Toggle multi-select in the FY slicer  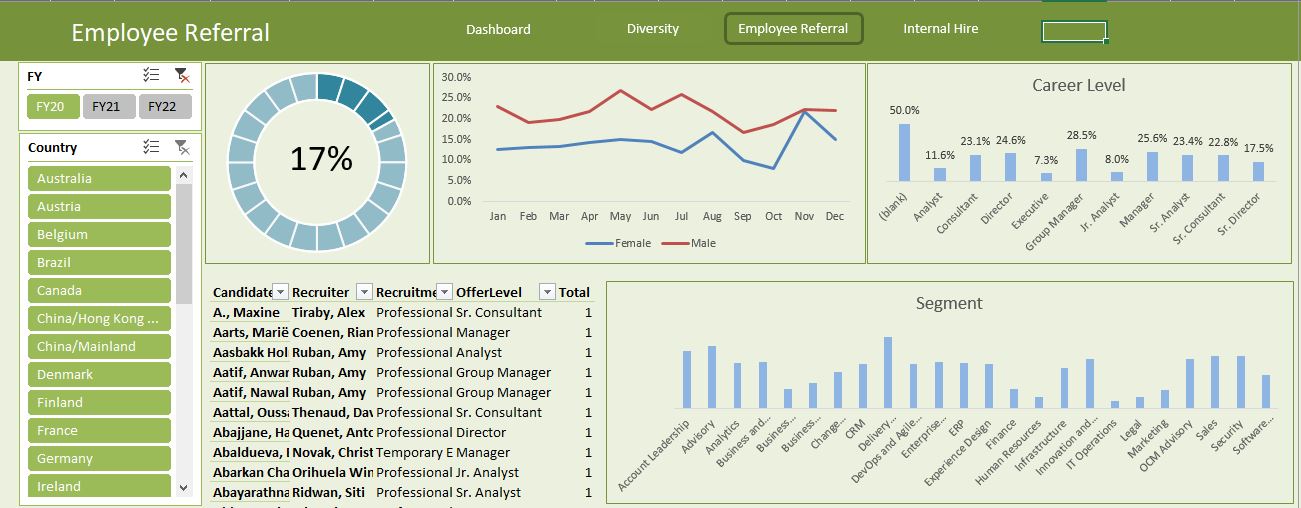click(x=152, y=75)
